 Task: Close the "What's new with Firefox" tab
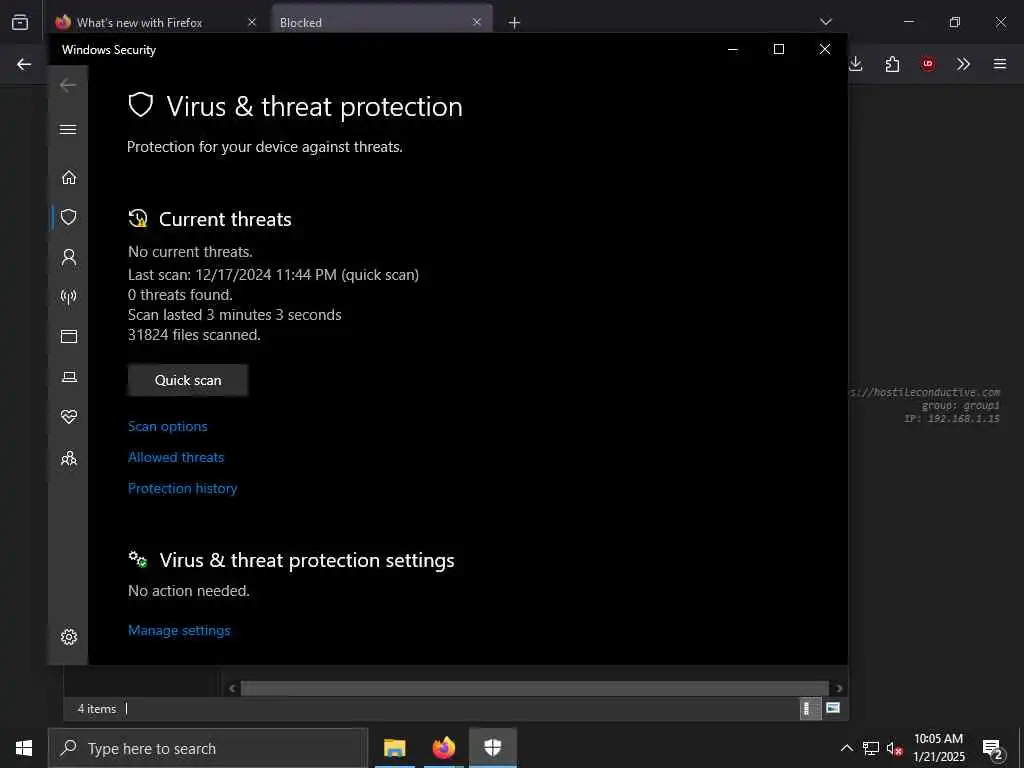252,22
